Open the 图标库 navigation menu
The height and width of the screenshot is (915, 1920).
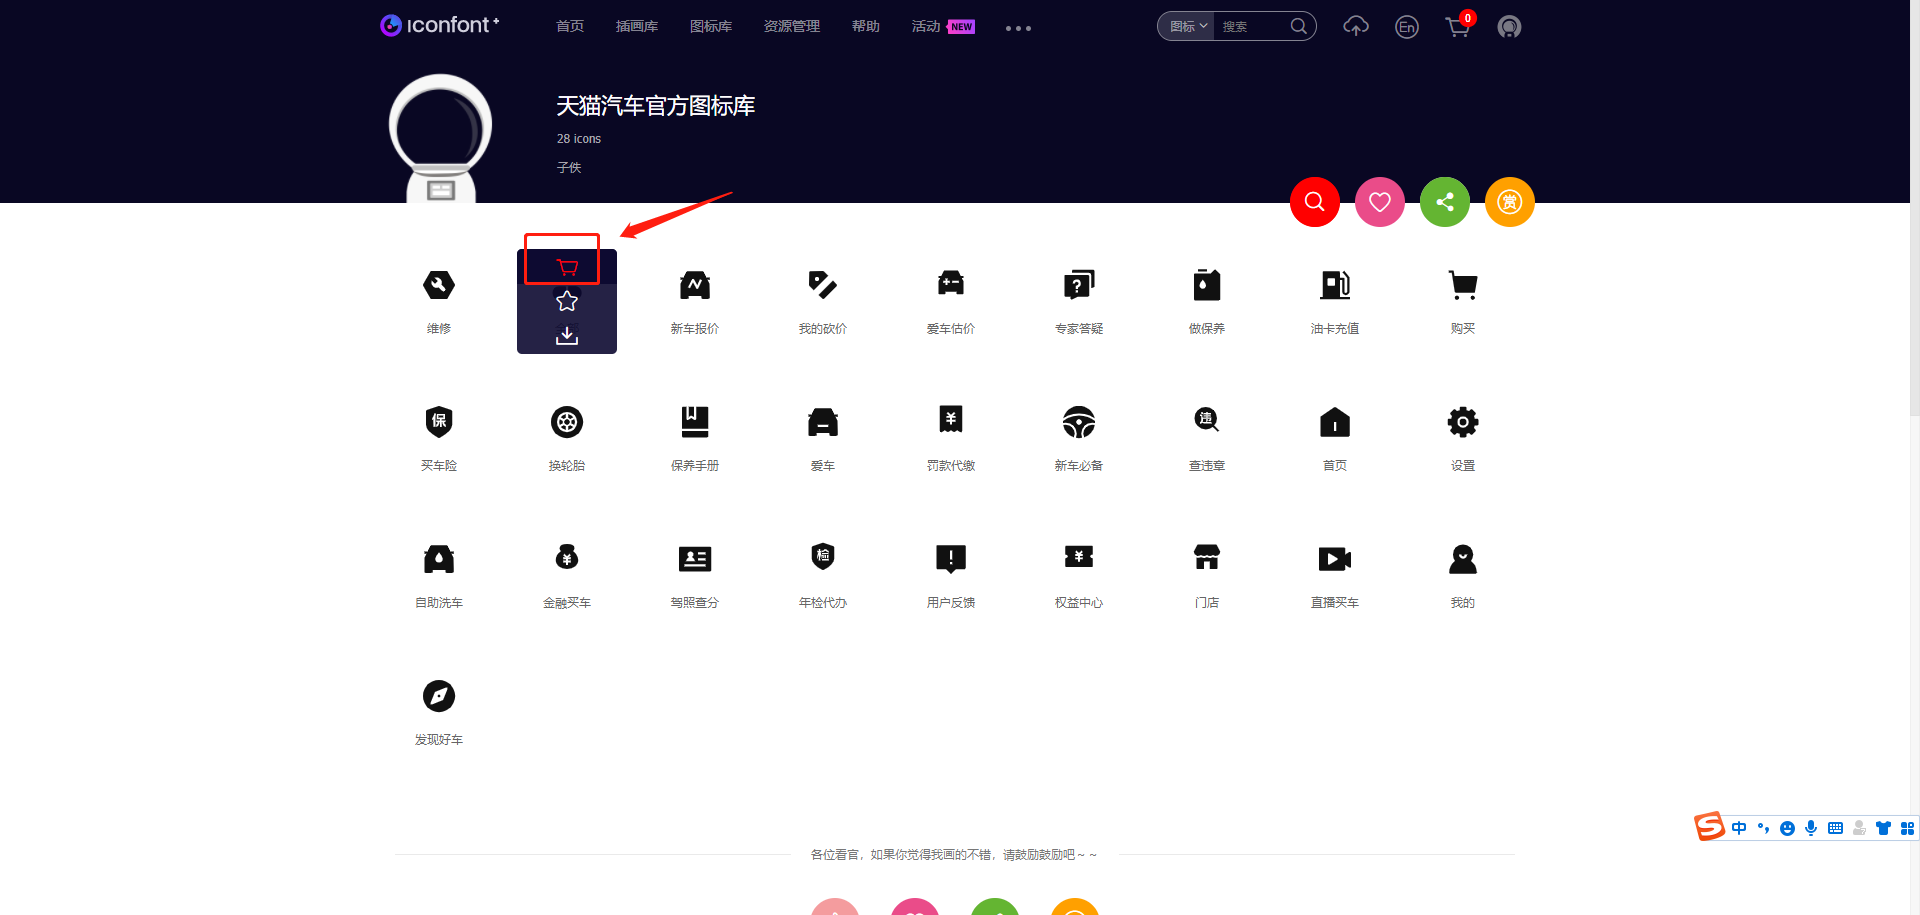(x=711, y=26)
